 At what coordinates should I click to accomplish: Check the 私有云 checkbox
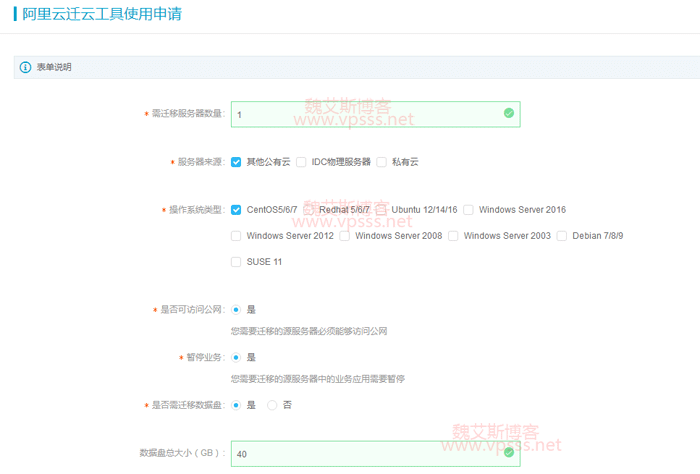381,161
